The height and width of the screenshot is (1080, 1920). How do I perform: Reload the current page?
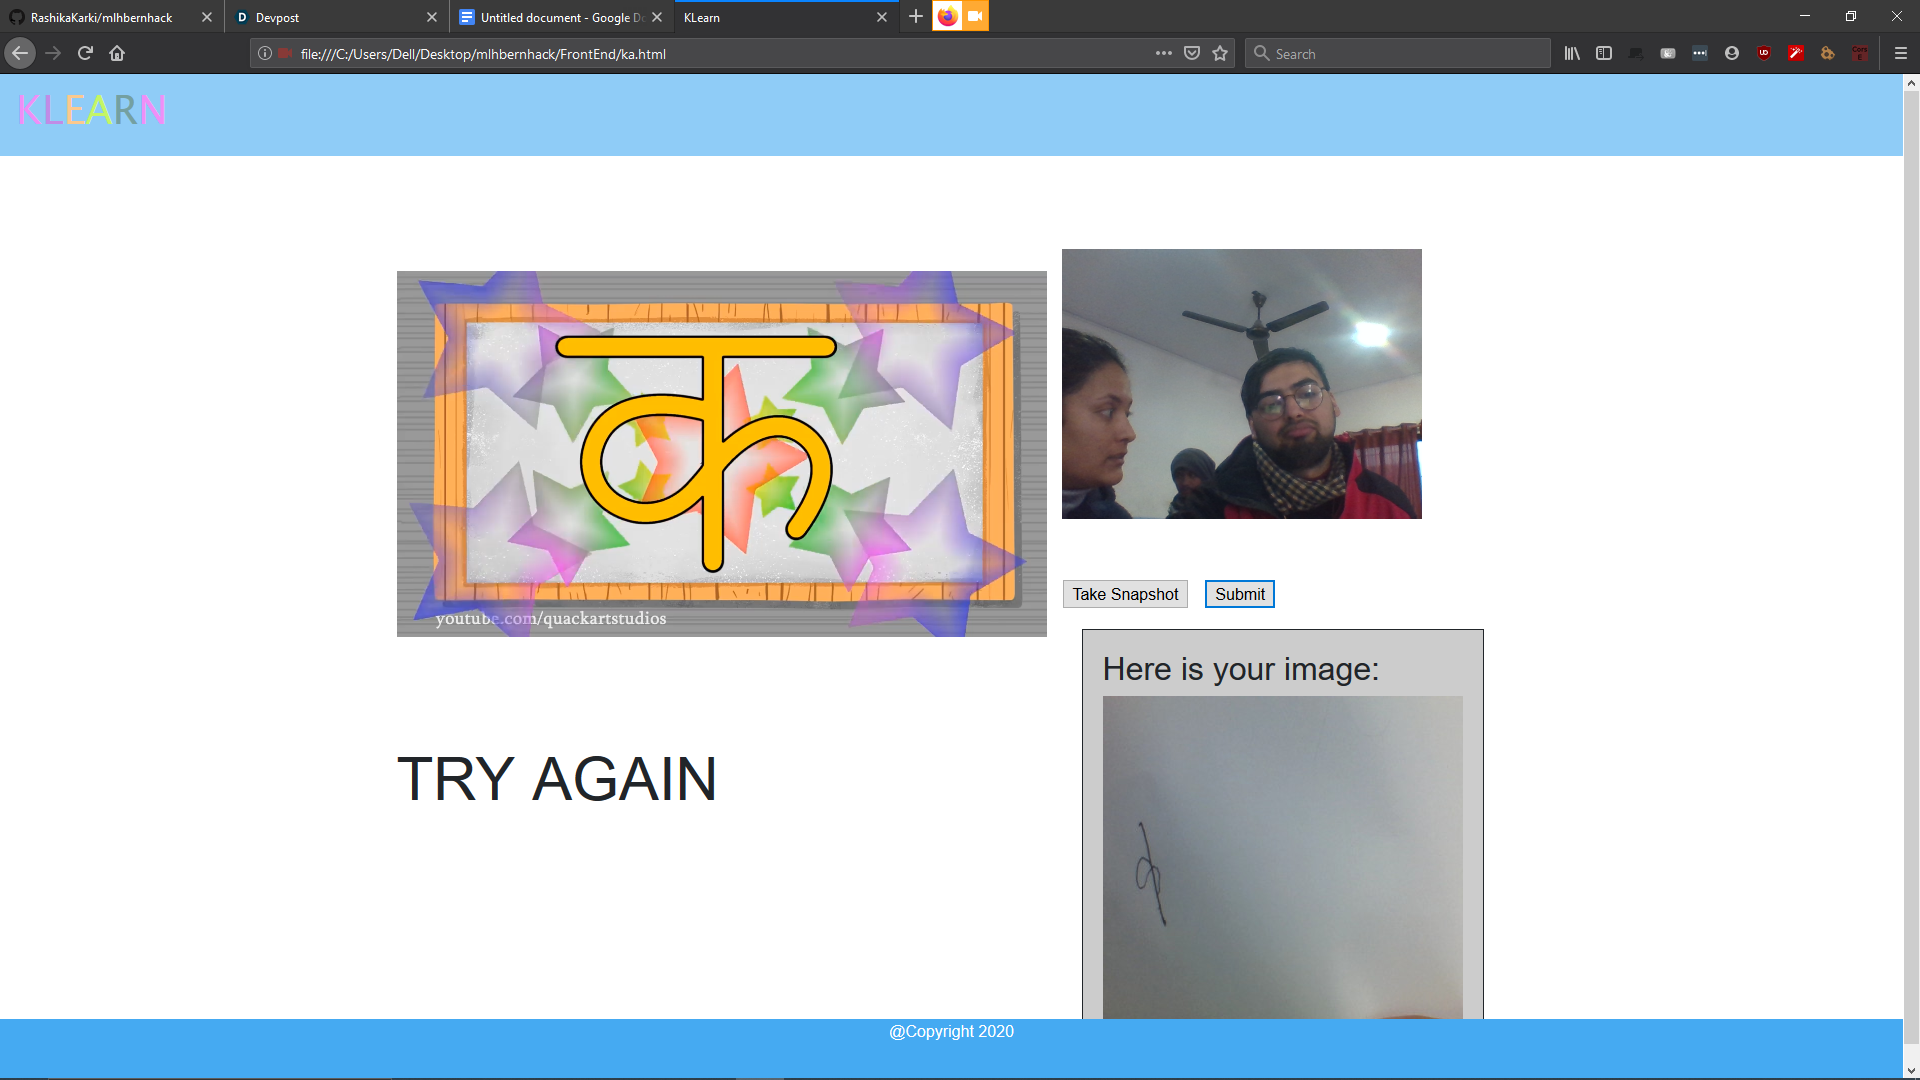85,54
